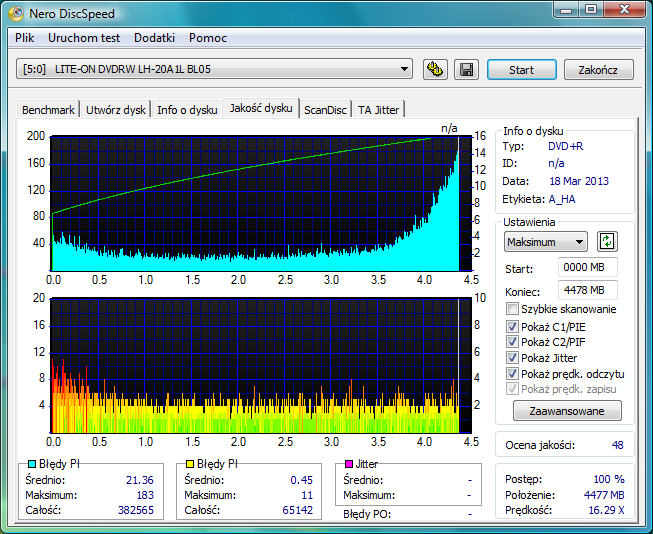This screenshot has width=653, height=534.
Task: Click PI errors total 382565
Action: tap(136, 510)
